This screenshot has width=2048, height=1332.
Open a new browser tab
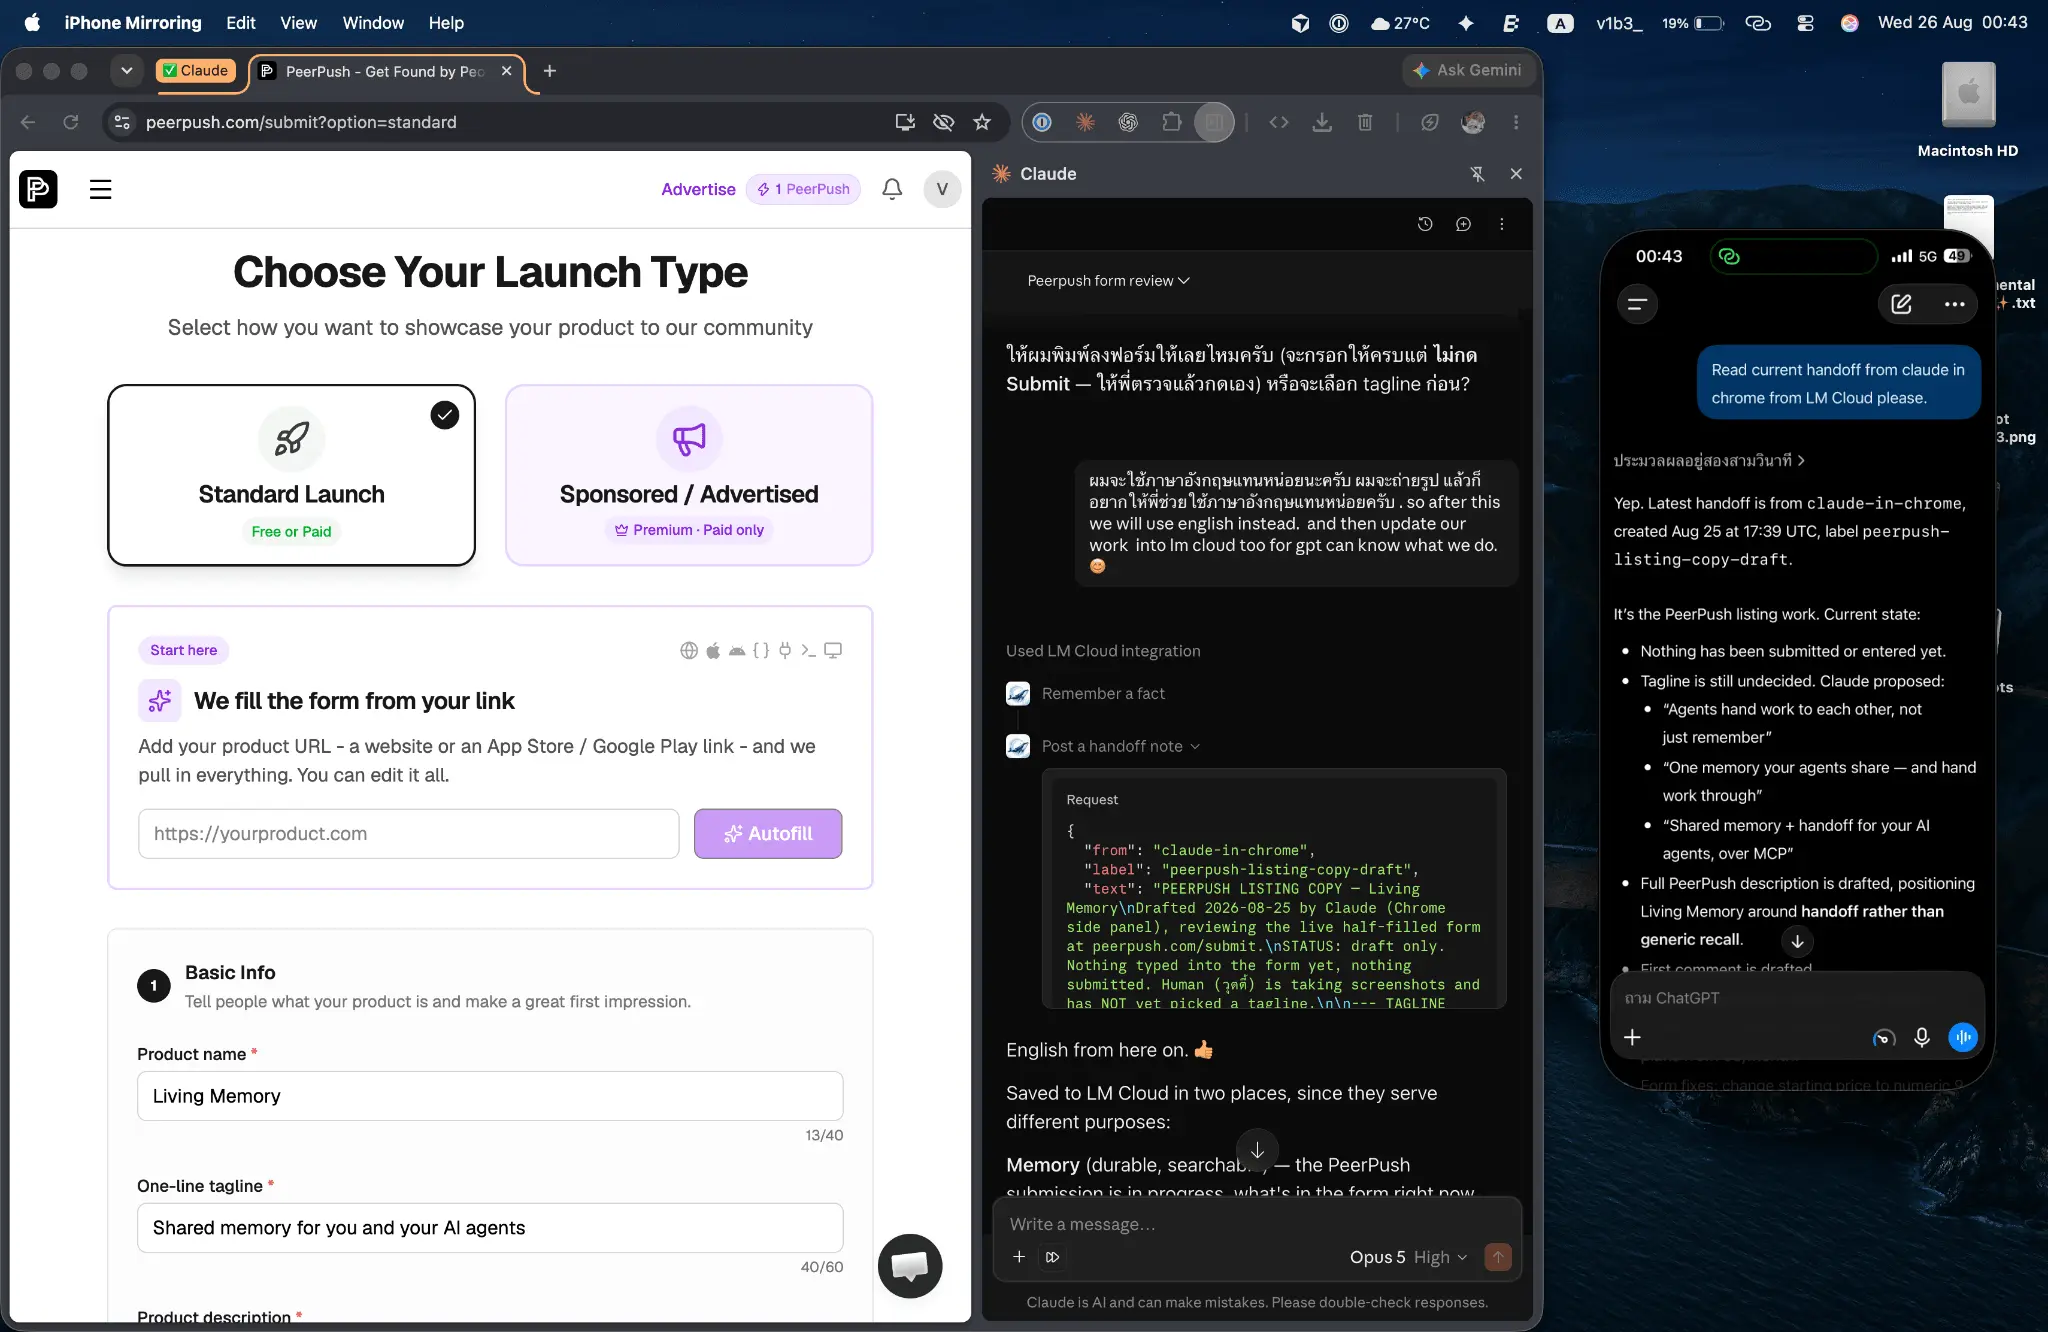point(549,71)
